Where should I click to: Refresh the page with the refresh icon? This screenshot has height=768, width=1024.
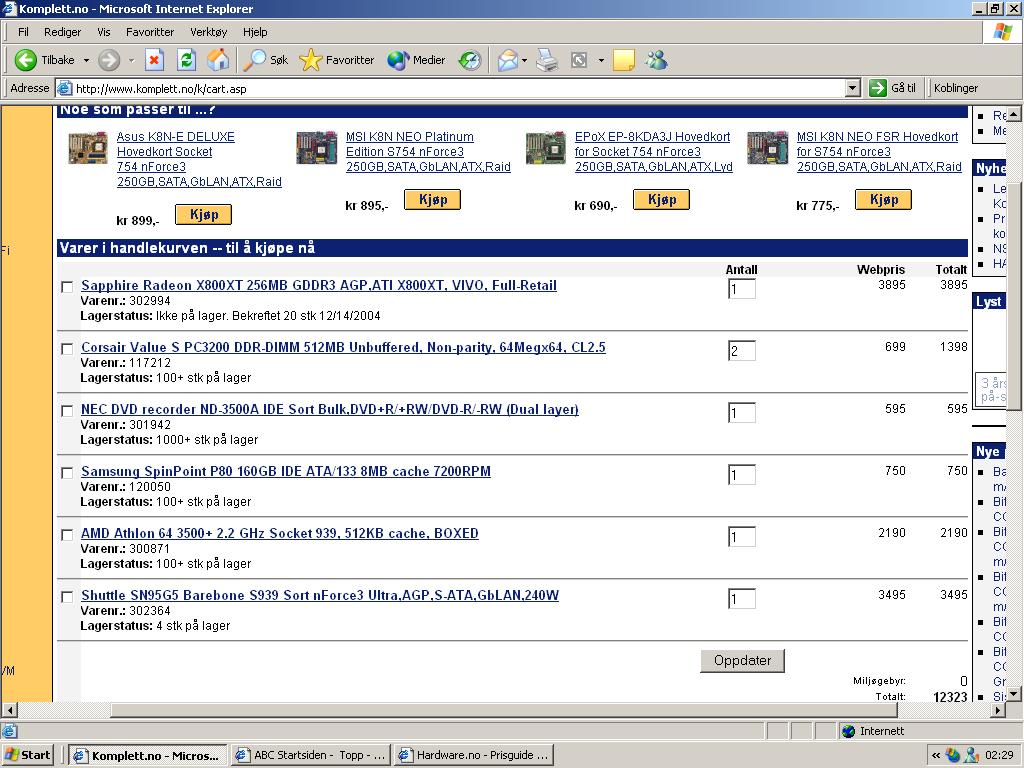pyautogui.click(x=186, y=60)
